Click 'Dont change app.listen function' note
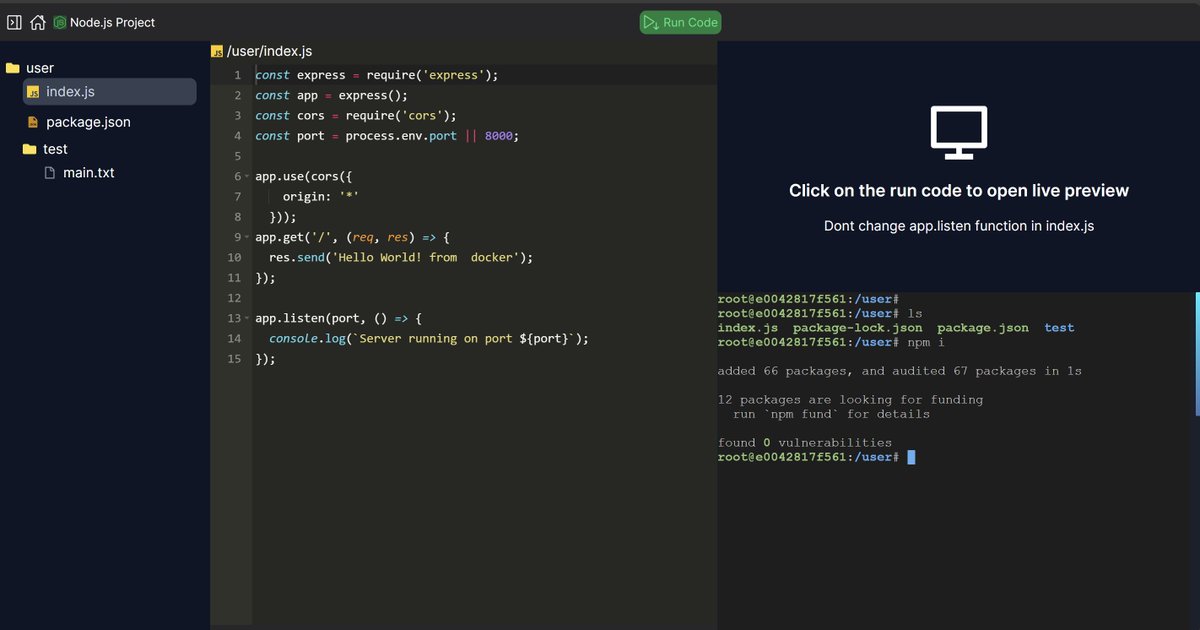The height and width of the screenshot is (630, 1200). (959, 226)
